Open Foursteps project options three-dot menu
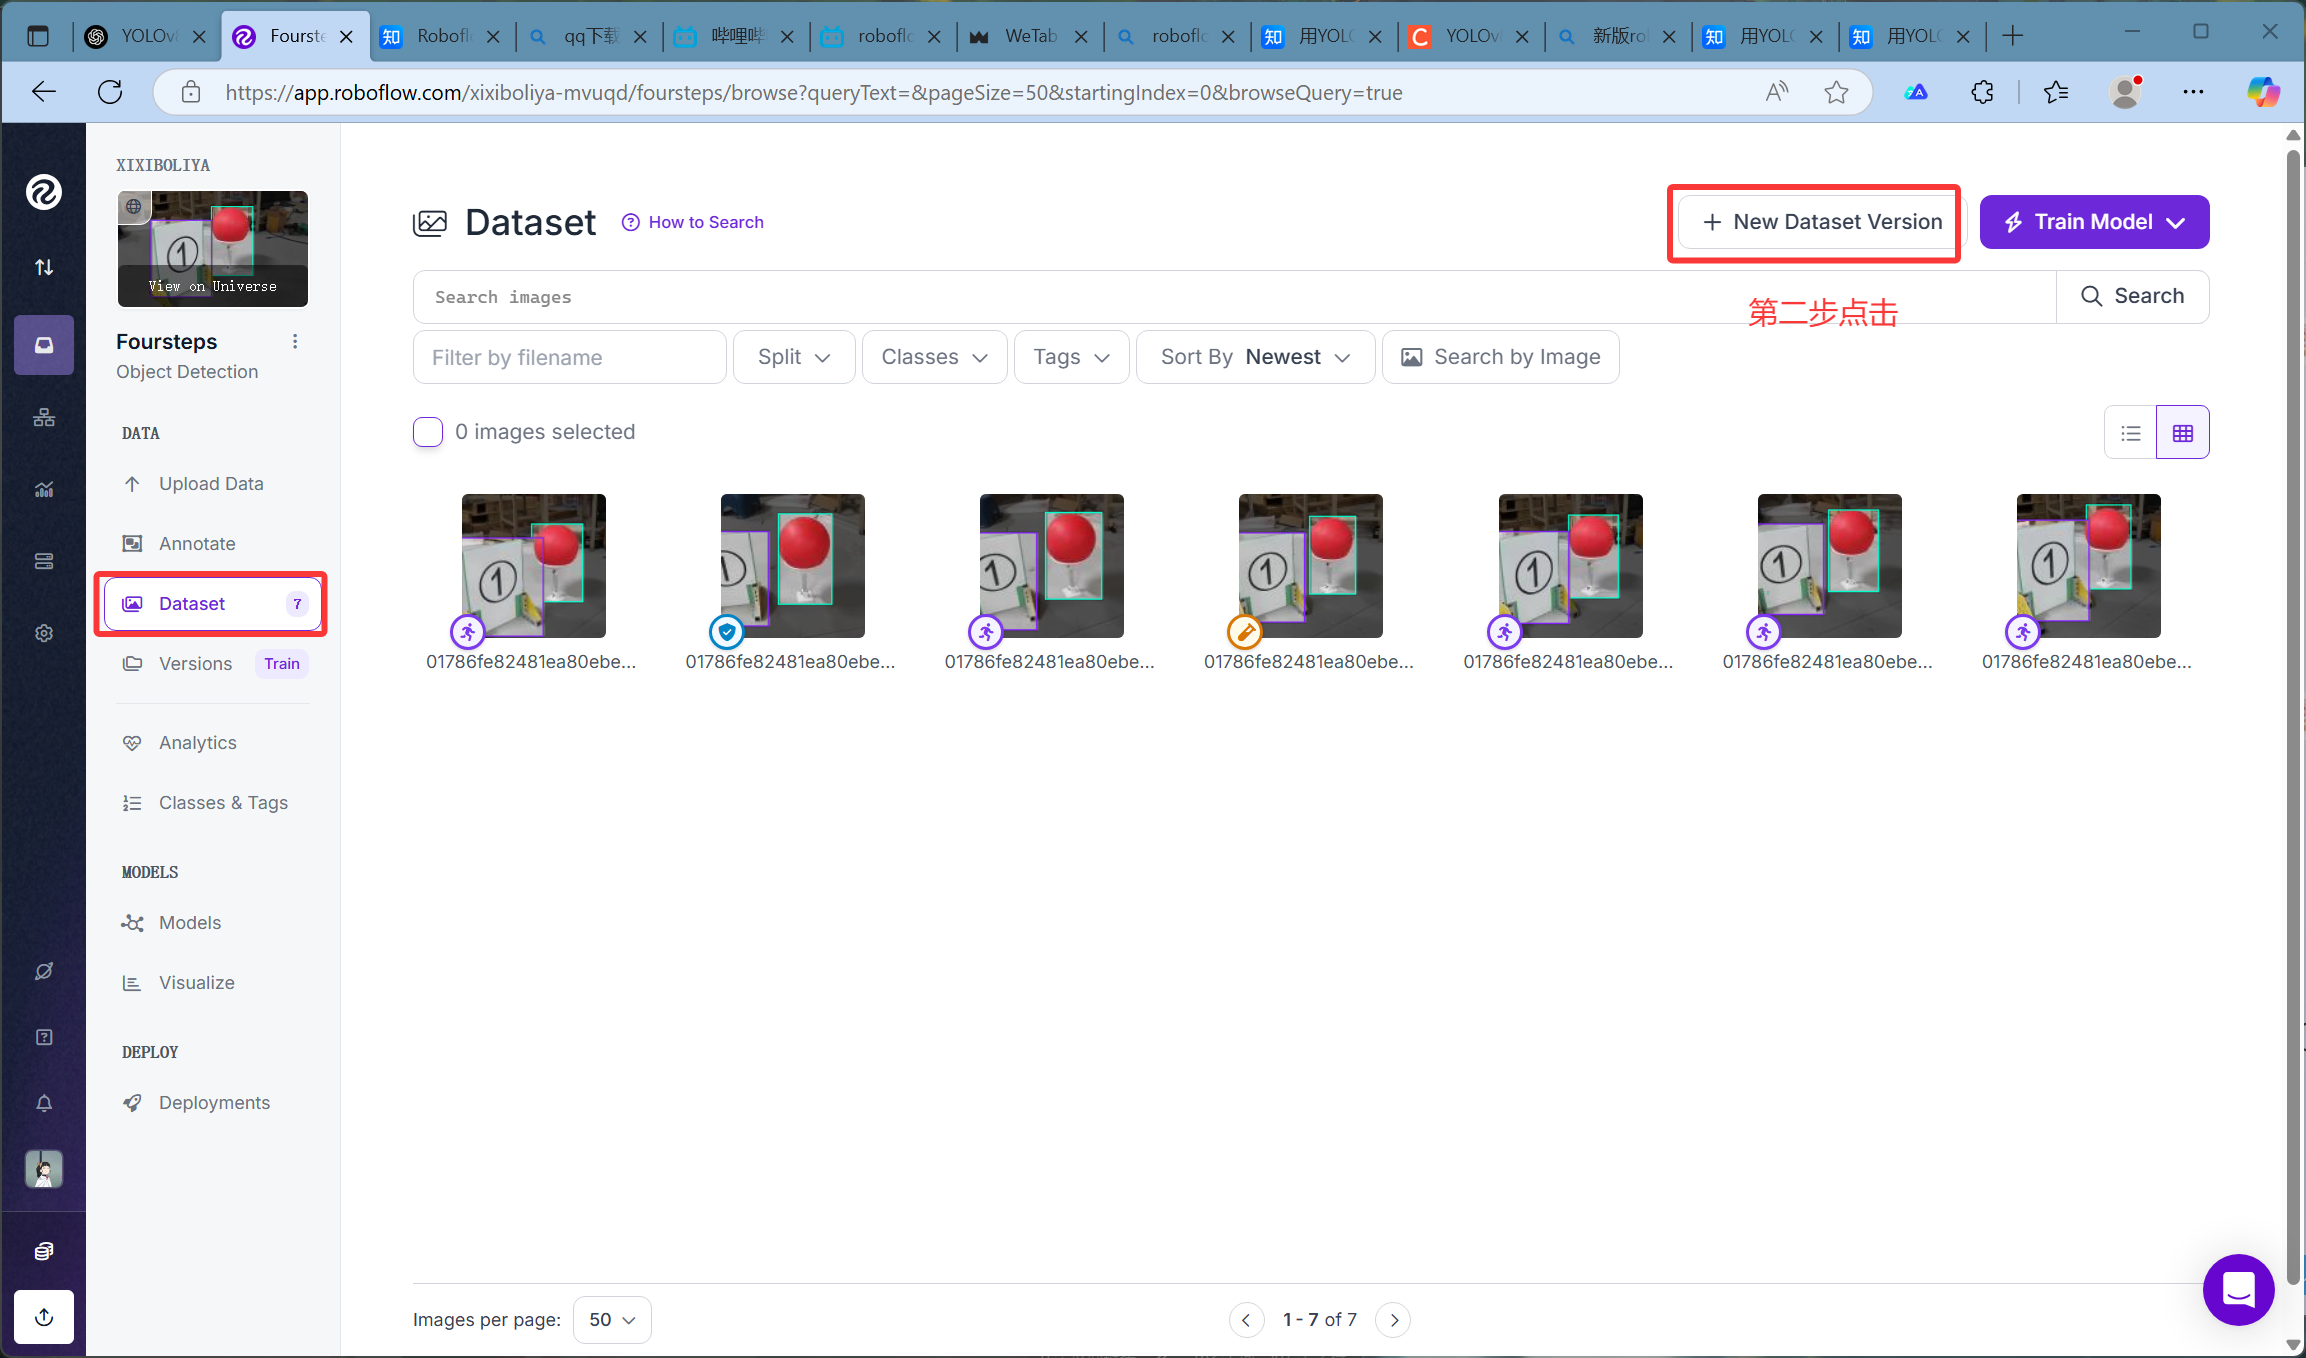The height and width of the screenshot is (1358, 2306). point(295,342)
